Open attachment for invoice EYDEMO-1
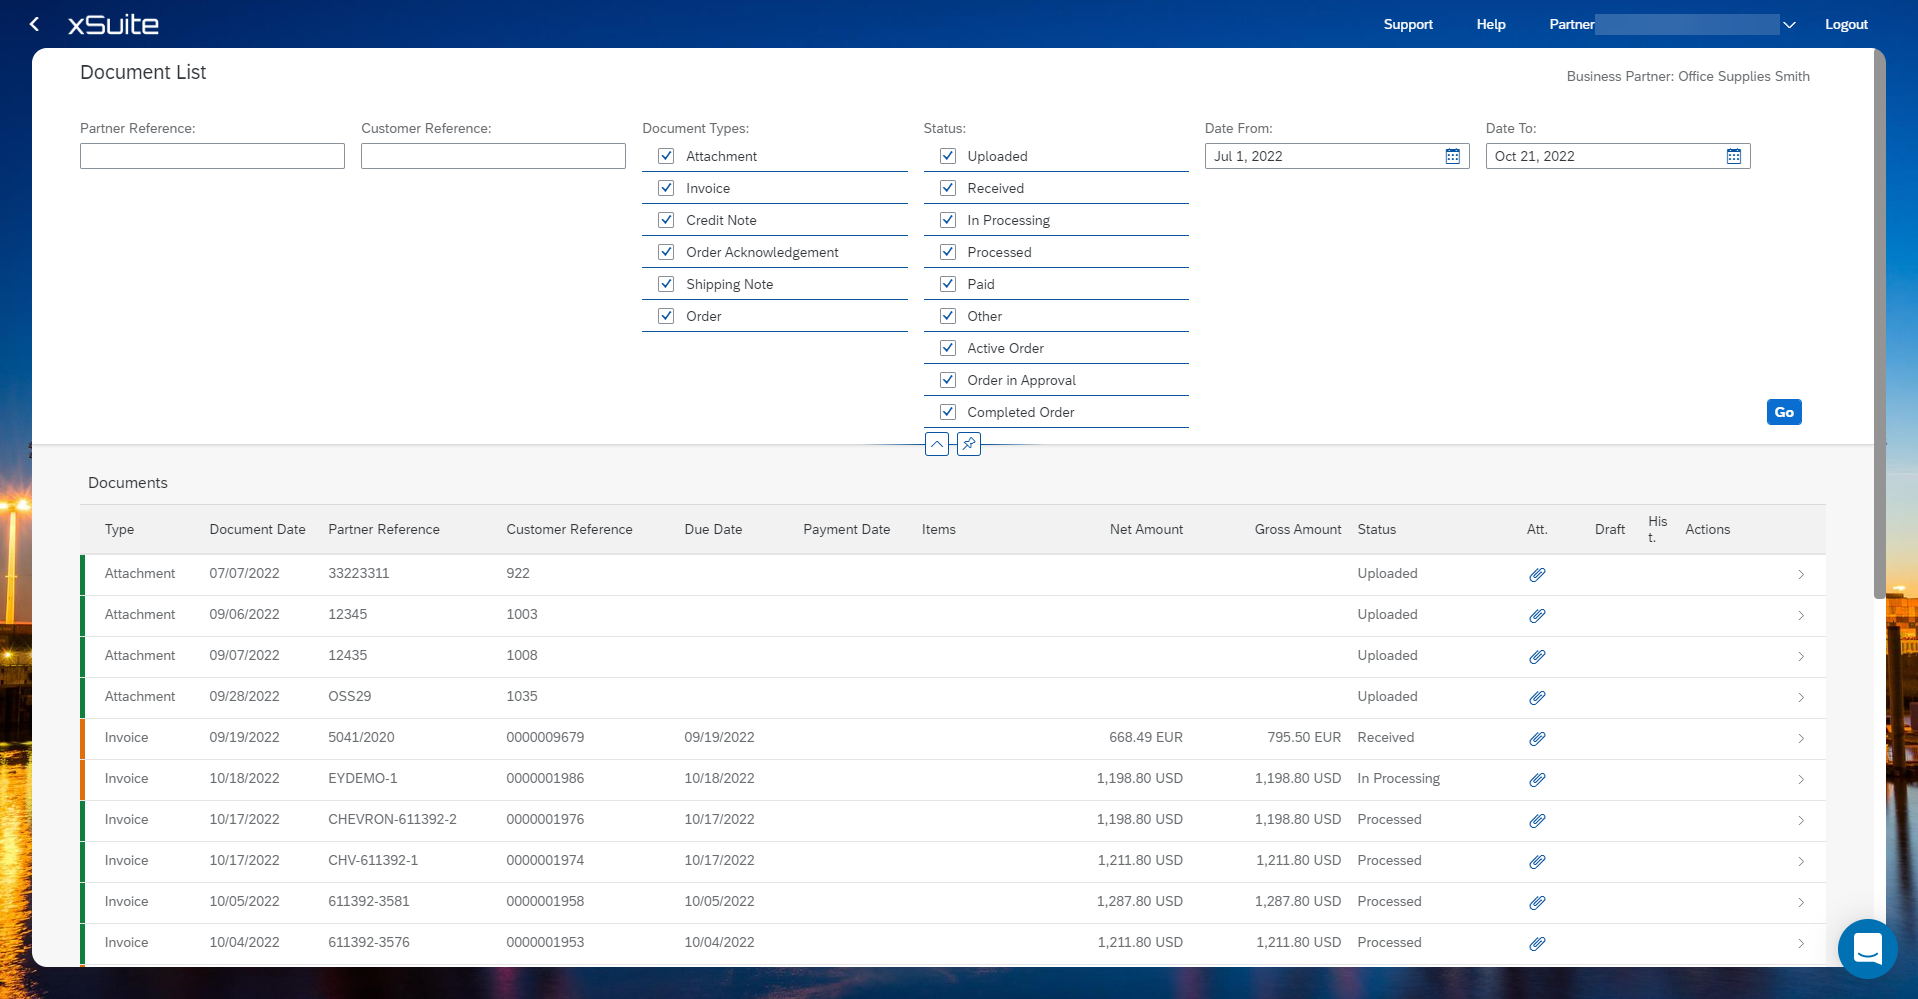 click(1537, 779)
